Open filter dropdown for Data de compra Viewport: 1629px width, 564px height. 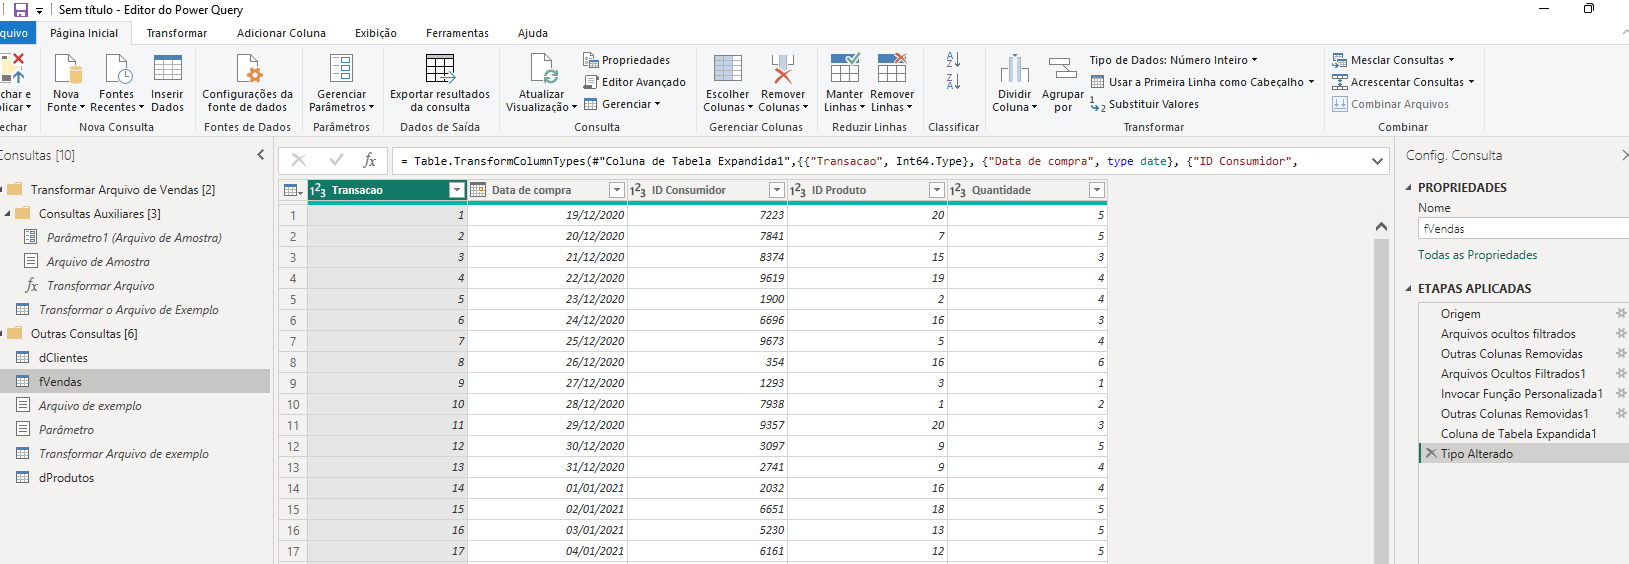click(x=617, y=190)
